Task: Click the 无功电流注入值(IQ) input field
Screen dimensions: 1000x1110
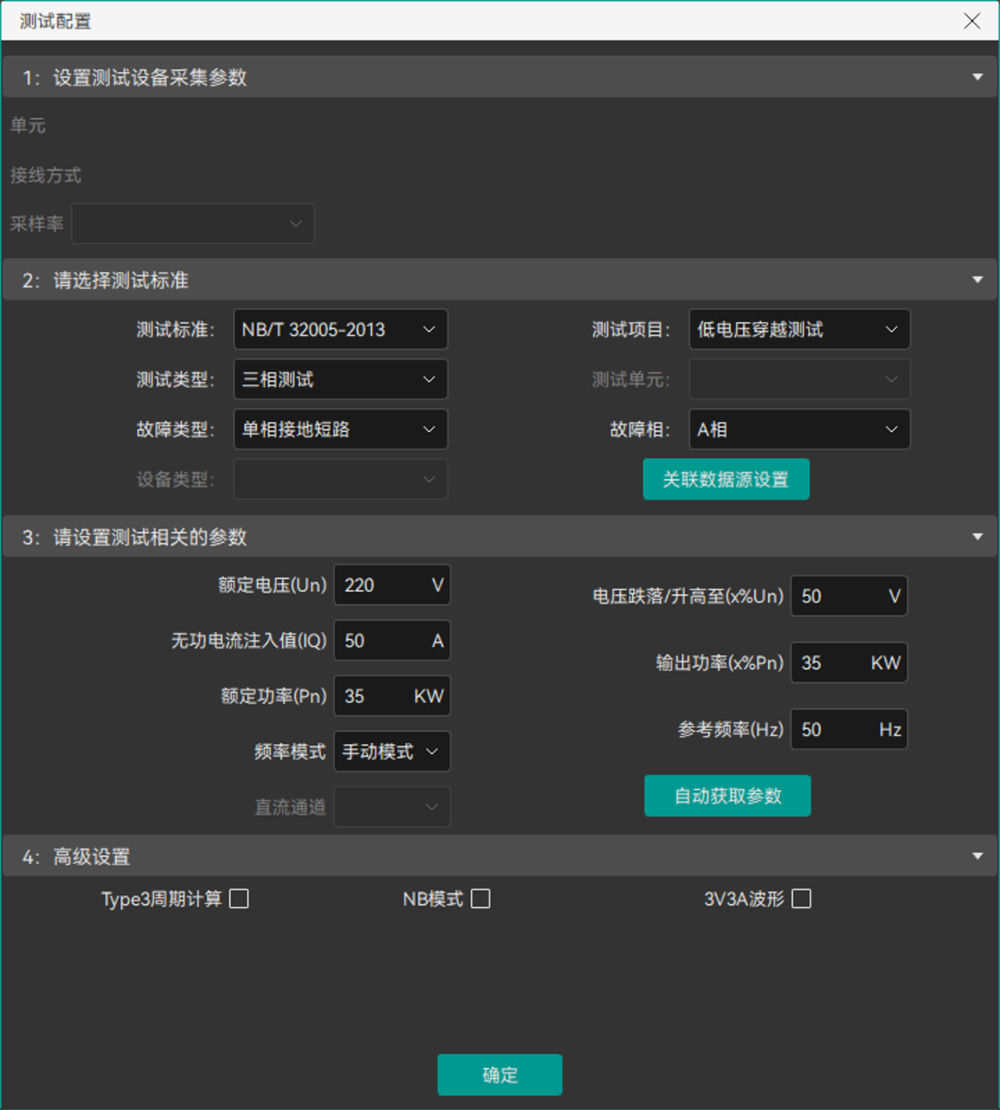Action: [x=380, y=641]
